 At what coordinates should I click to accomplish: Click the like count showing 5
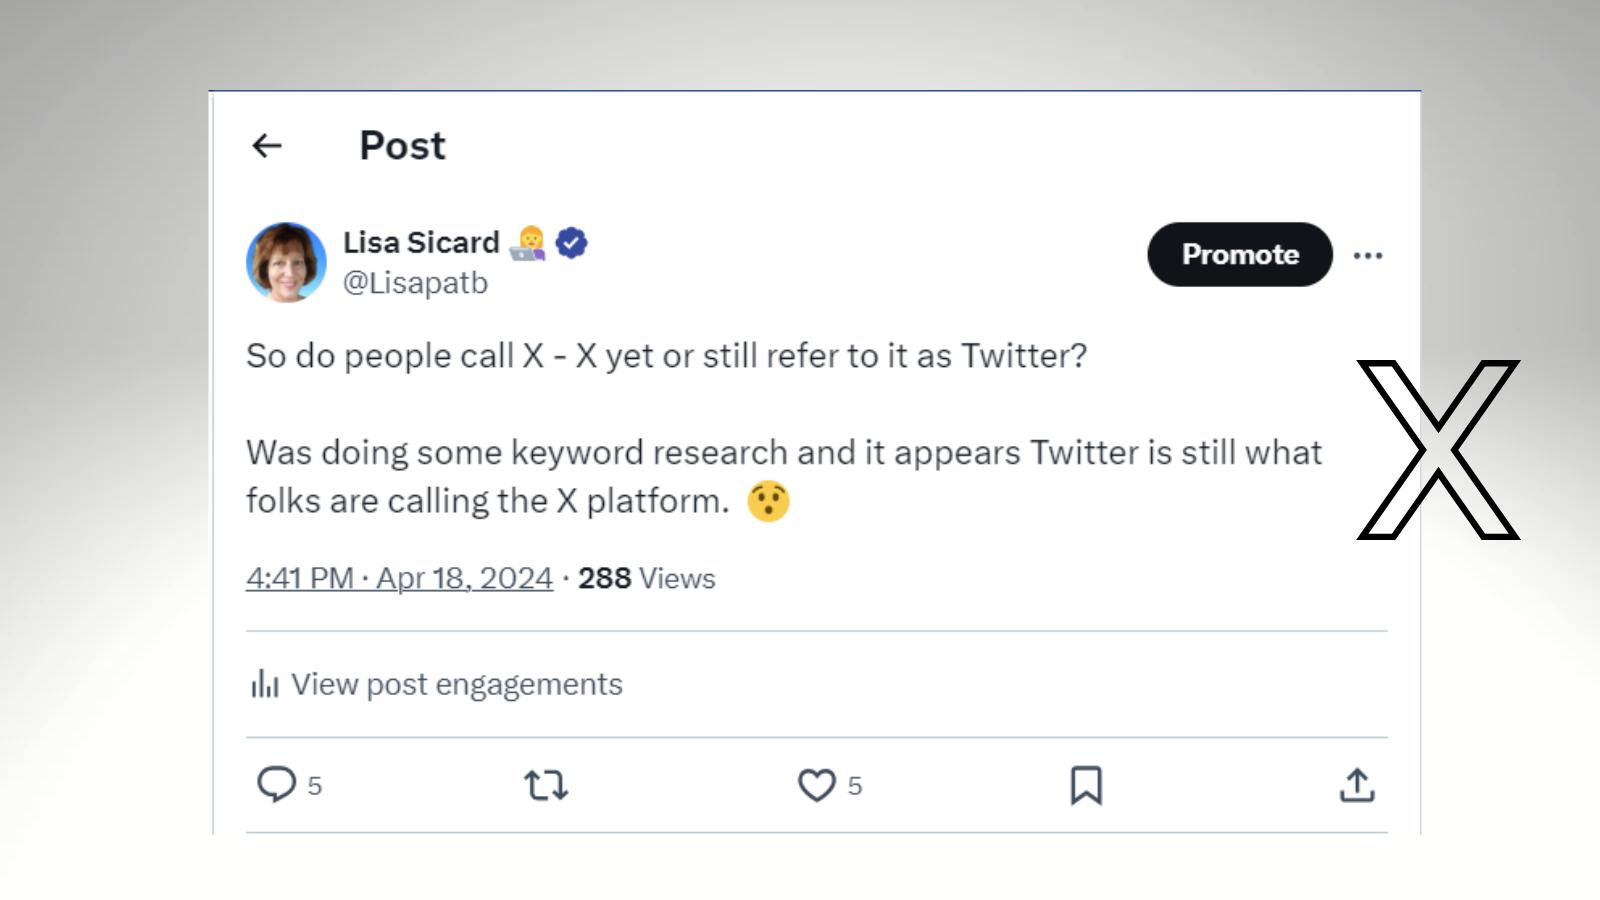point(854,787)
